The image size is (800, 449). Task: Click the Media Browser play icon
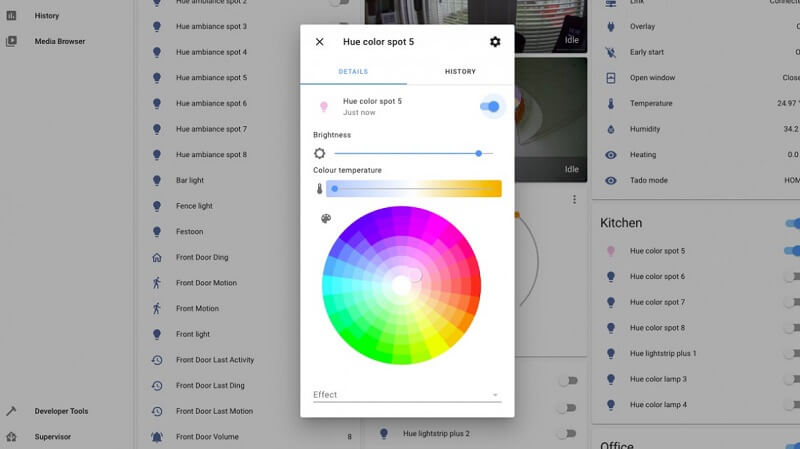click(11, 41)
